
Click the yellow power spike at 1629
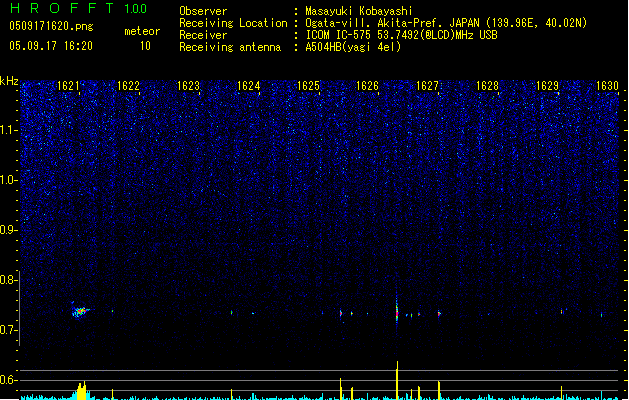[561, 393]
